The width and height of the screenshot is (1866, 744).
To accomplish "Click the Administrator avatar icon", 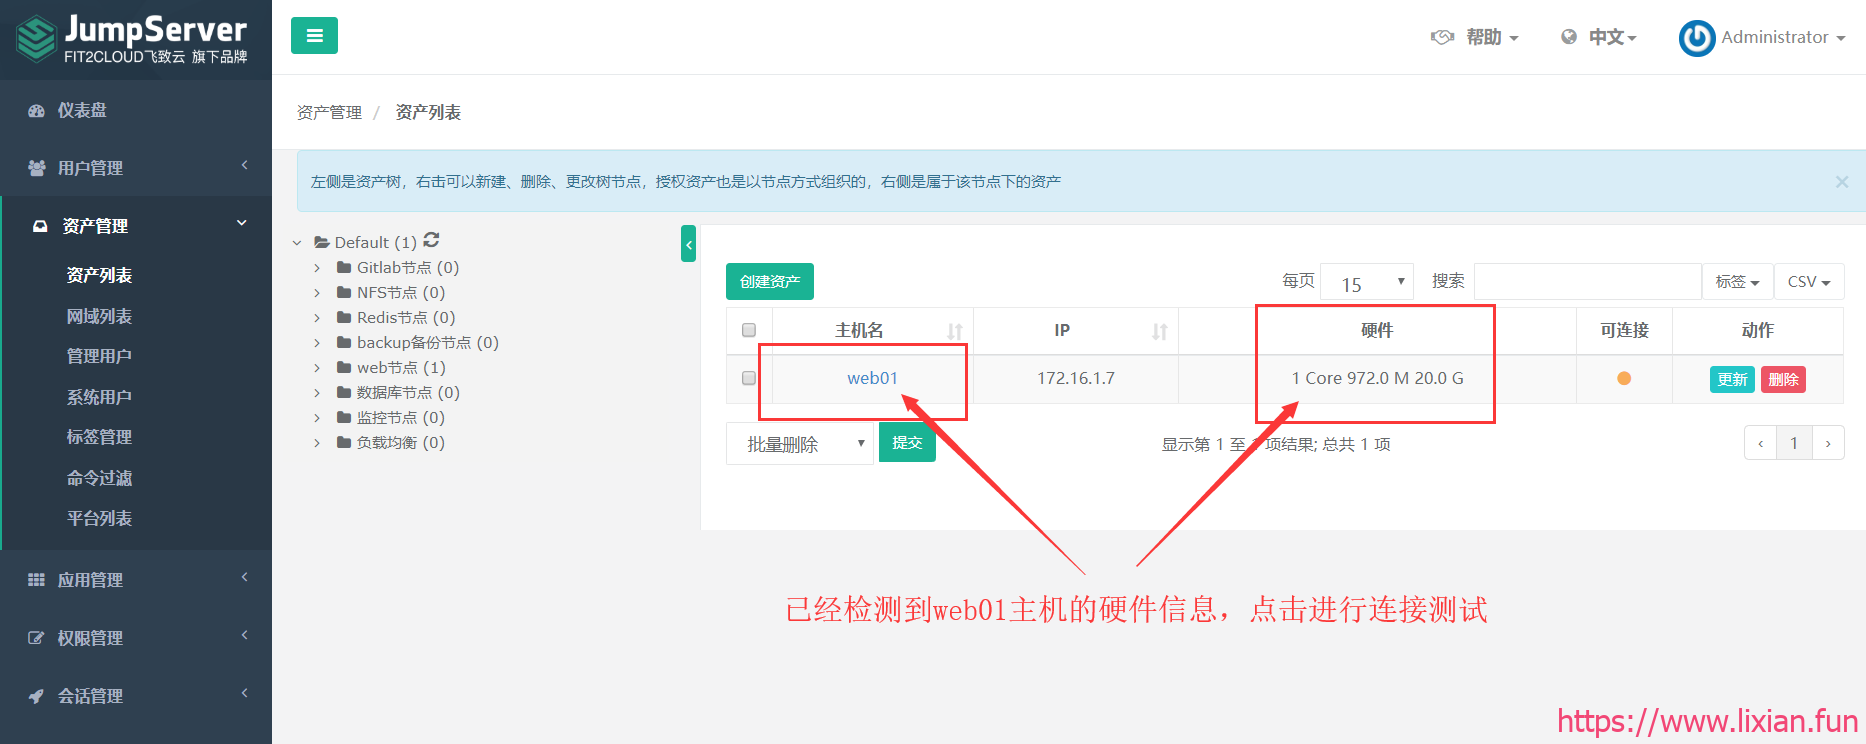I will (1696, 38).
